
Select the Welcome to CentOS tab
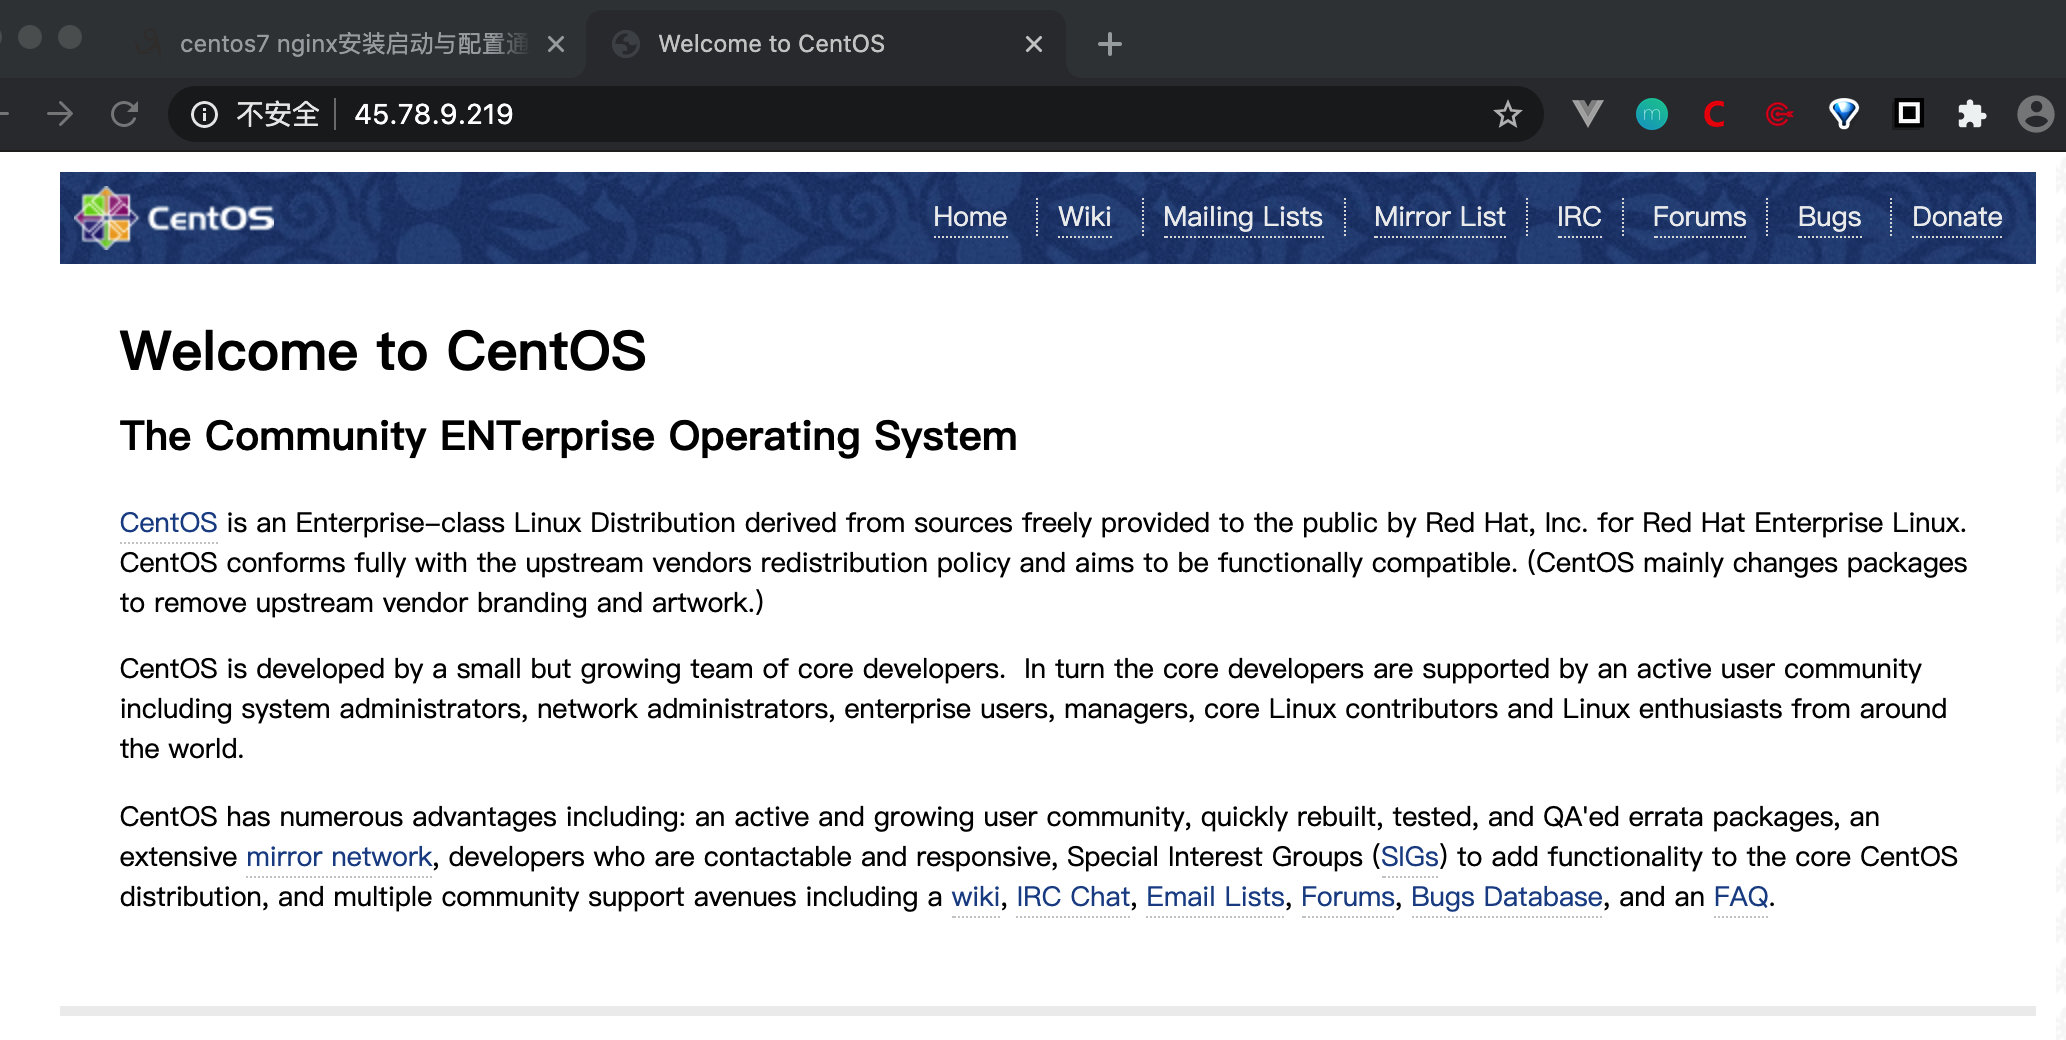825,44
